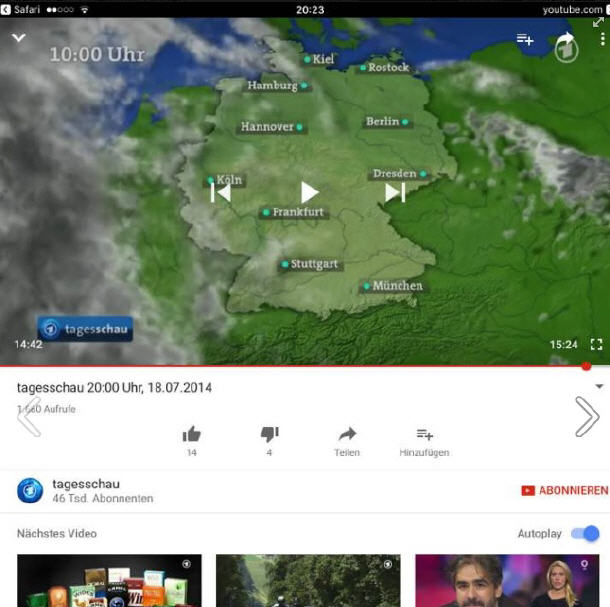Play the tagesschau video
The width and height of the screenshot is (610, 607).
(x=309, y=192)
